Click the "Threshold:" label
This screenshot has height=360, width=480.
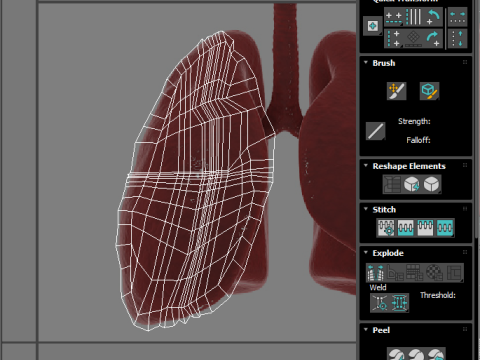point(438,295)
